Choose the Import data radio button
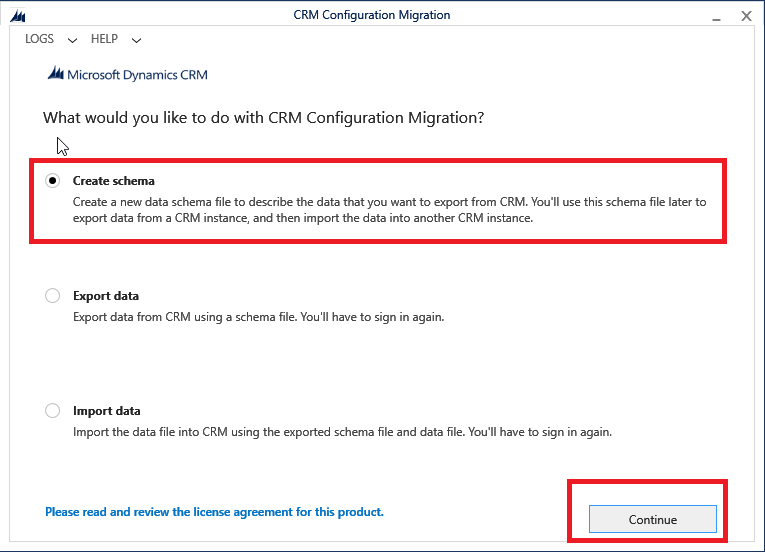The image size is (765, 552). pos(52,411)
